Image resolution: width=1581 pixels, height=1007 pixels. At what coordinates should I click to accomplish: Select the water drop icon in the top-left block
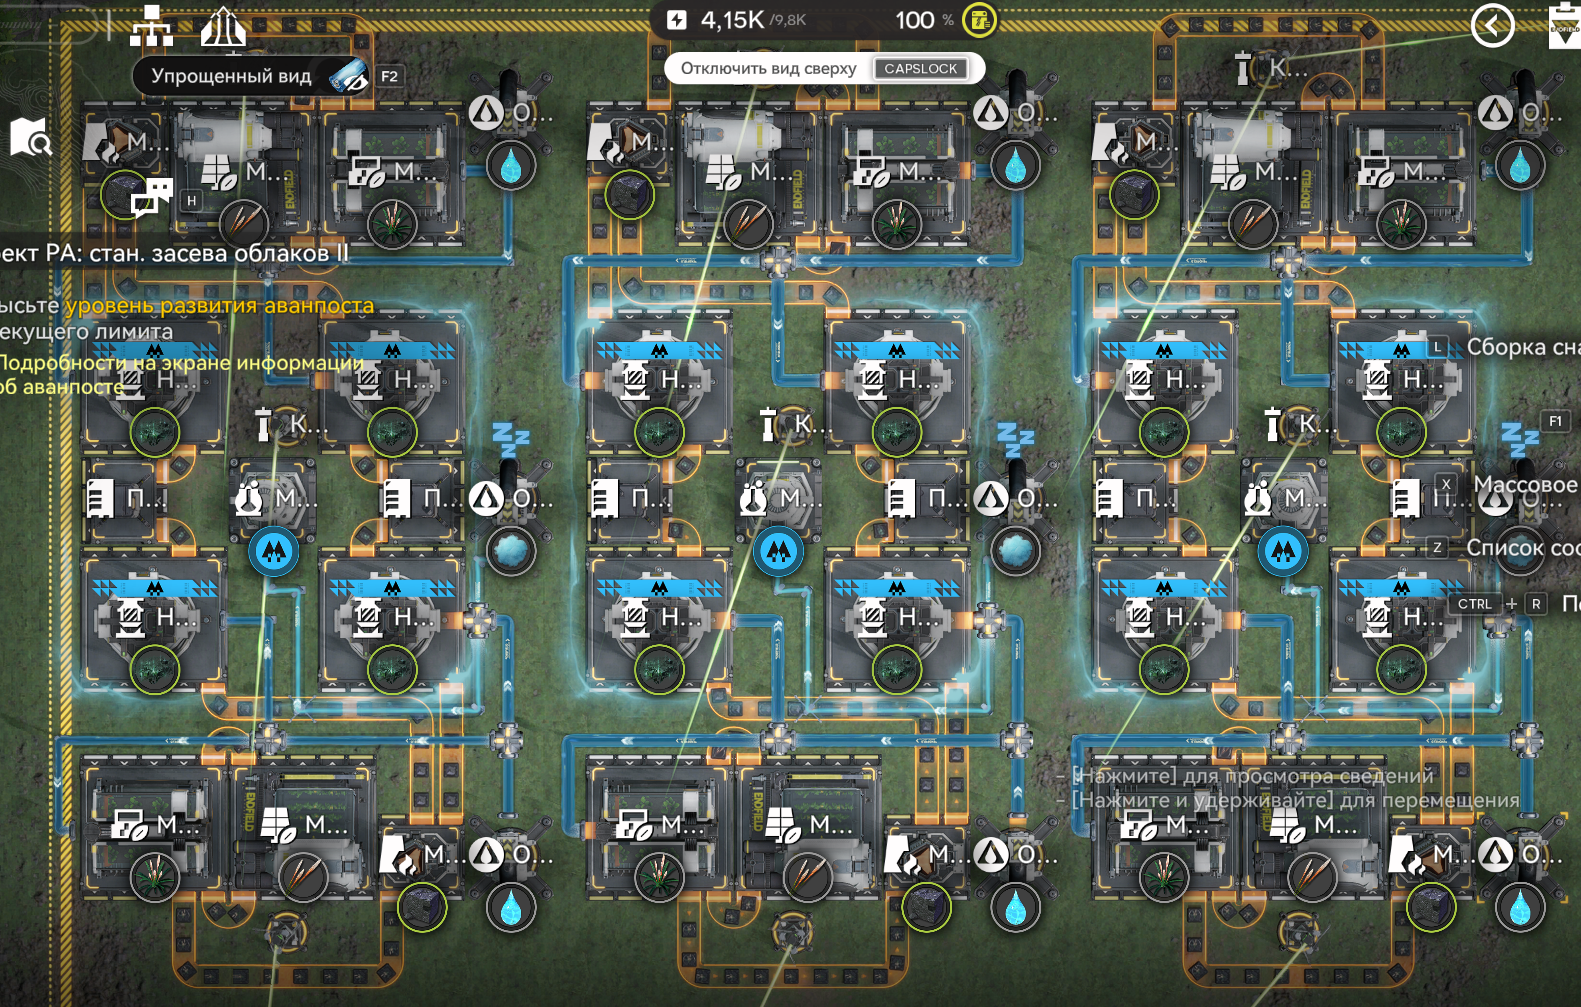[511, 166]
